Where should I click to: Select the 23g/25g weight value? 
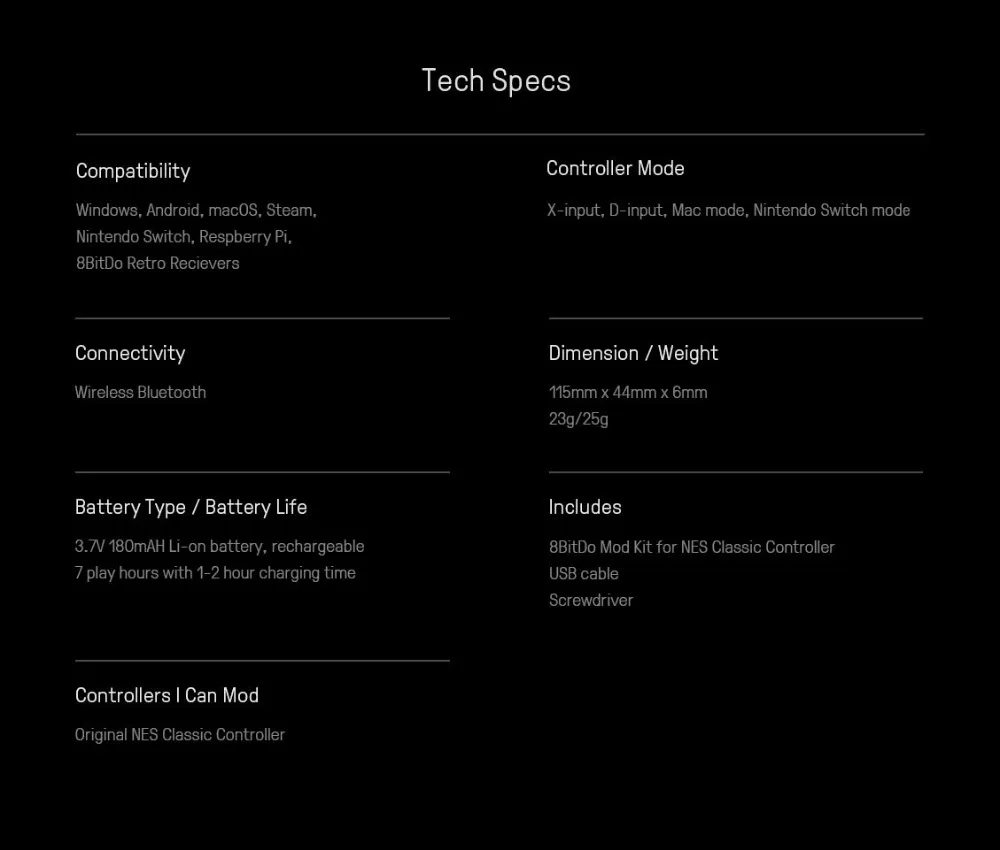pos(578,419)
